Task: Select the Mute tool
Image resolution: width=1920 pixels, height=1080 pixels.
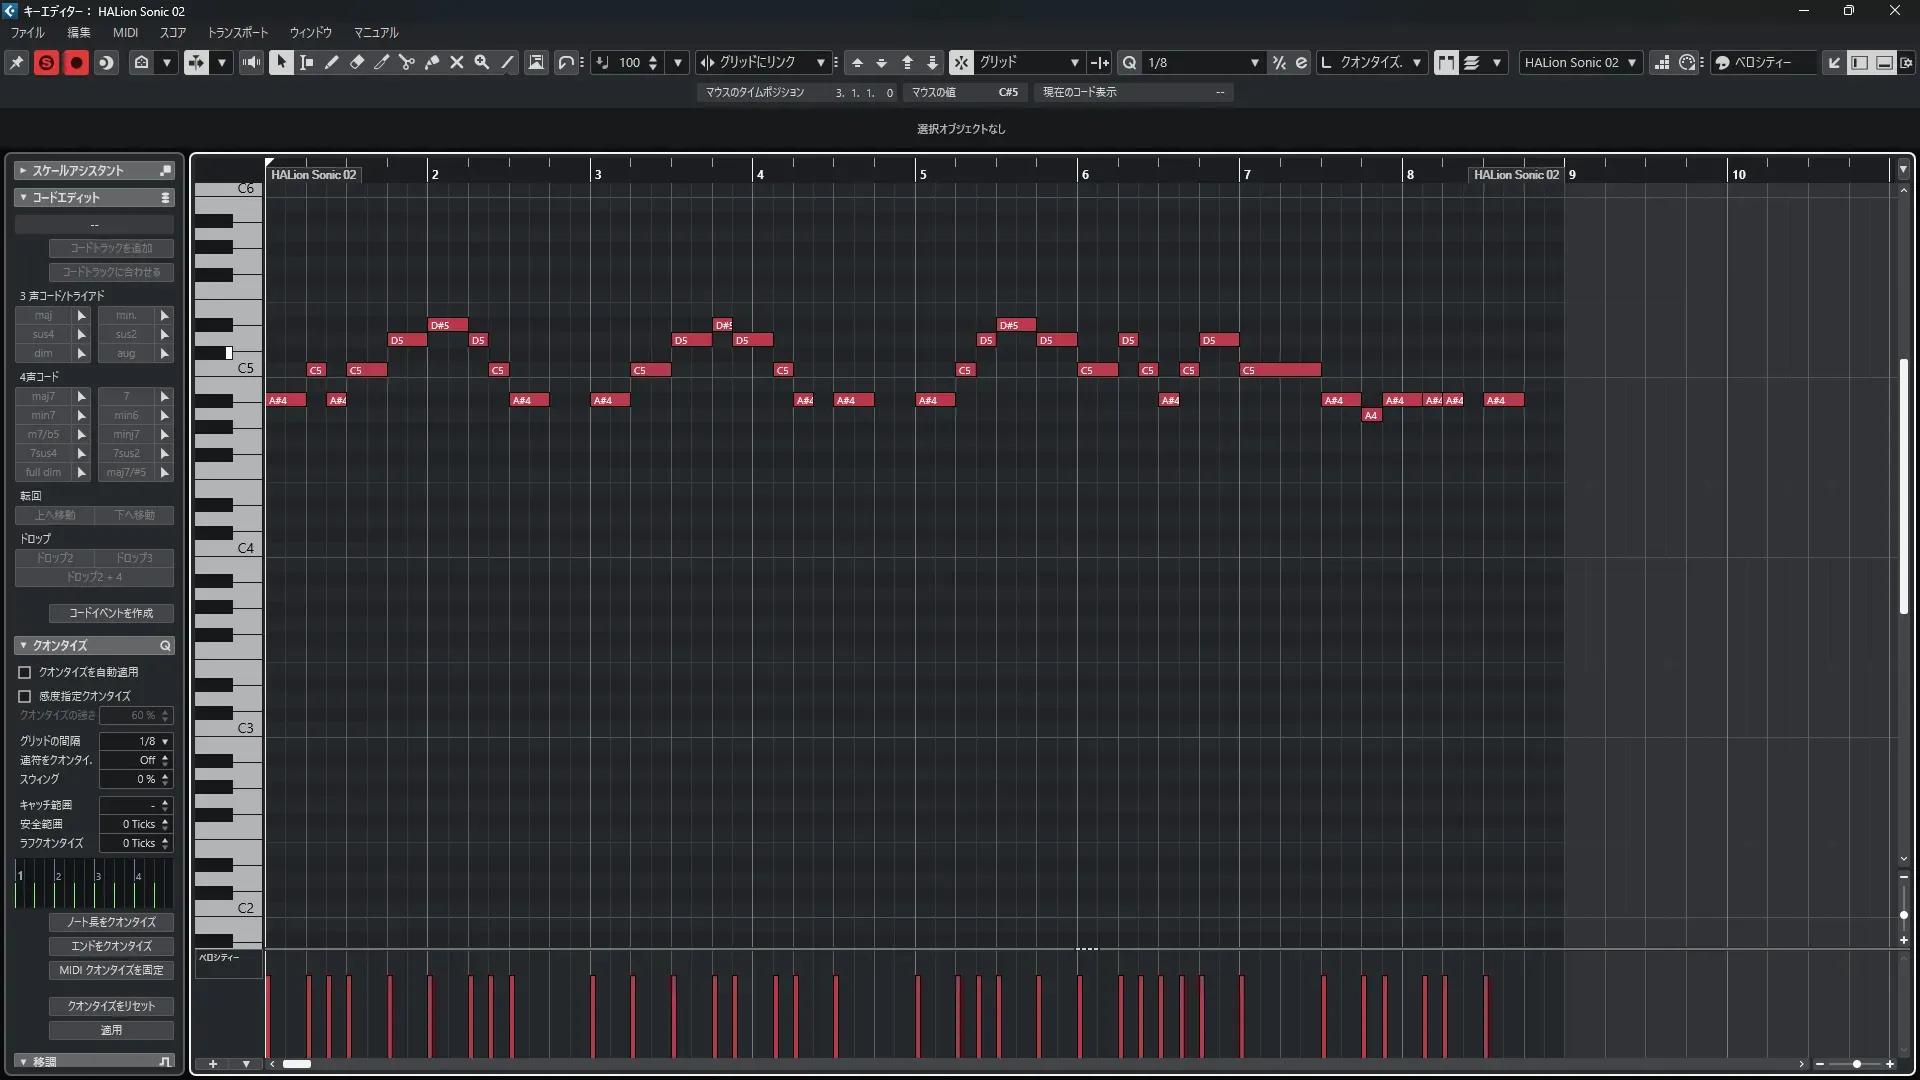Action: pyautogui.click(x=456, y=62)
